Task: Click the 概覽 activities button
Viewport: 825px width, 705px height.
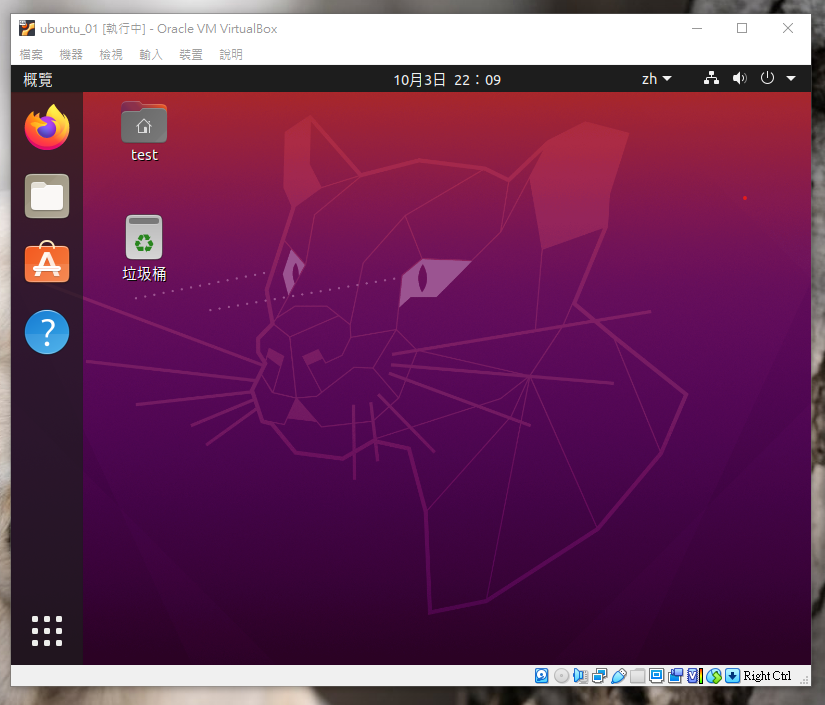Action: point(38,79)
